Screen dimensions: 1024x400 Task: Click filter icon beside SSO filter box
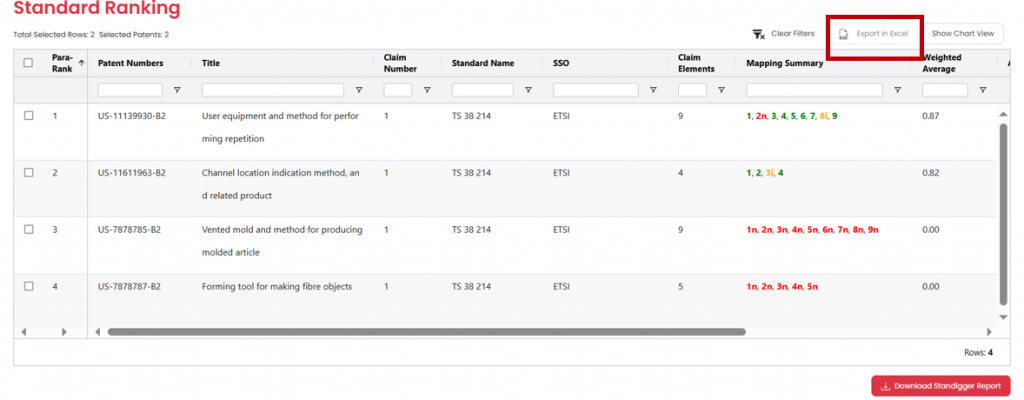(x=653, y=90)
